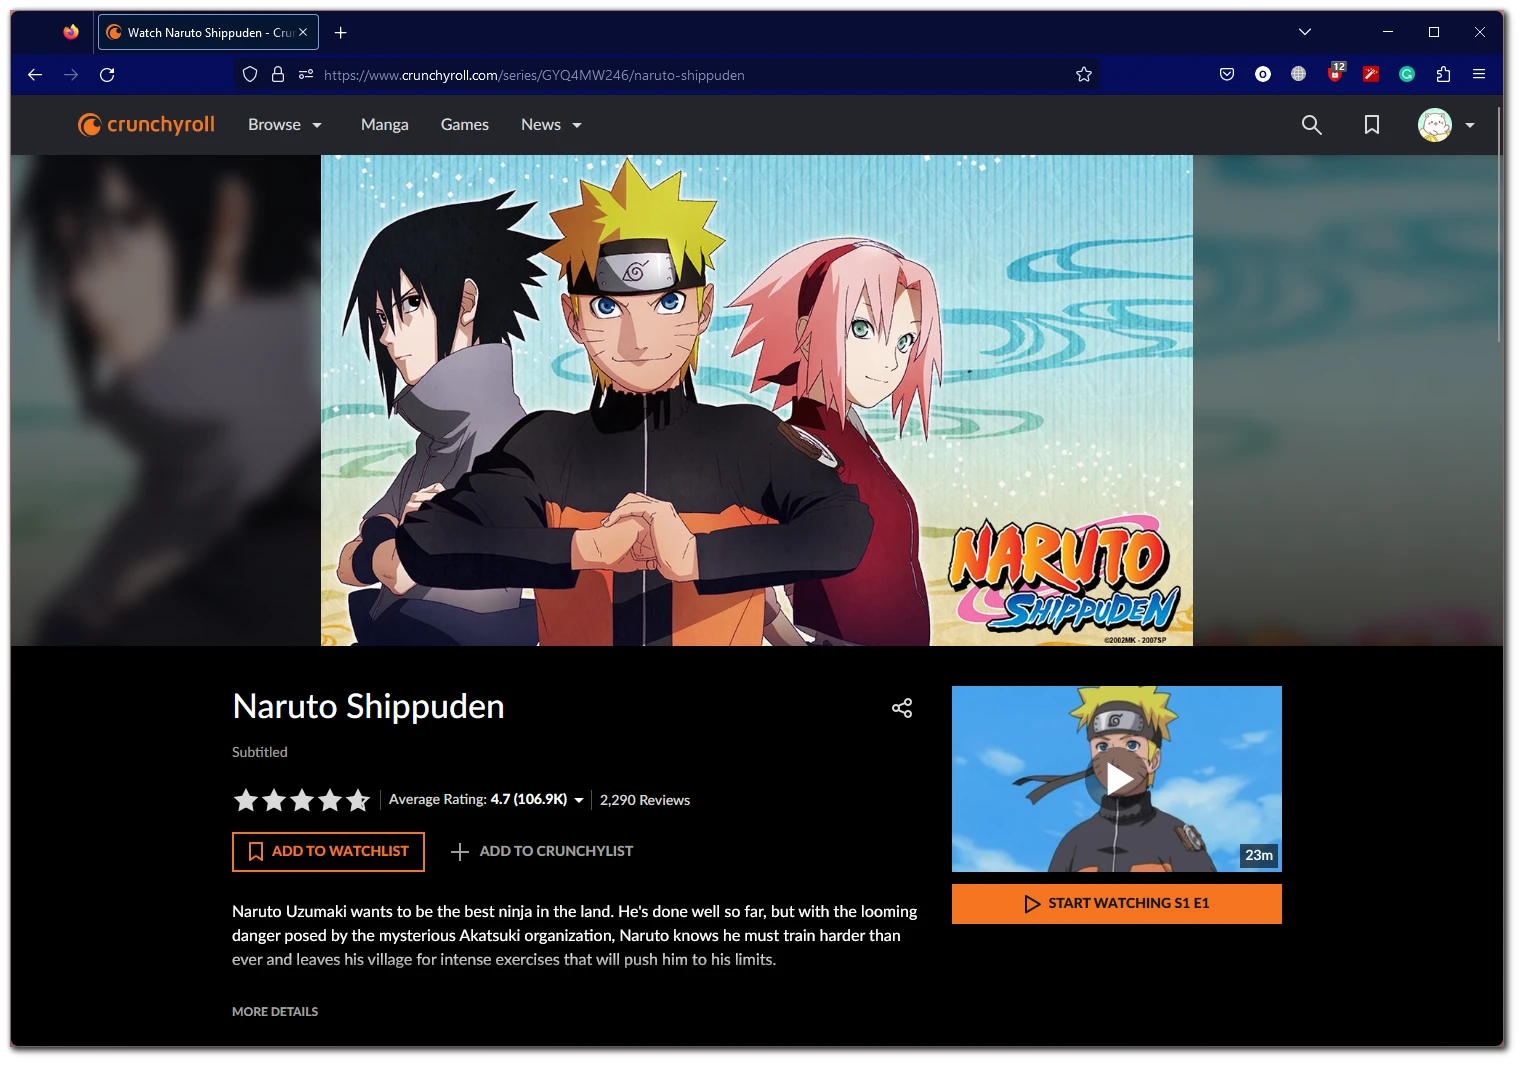Image resolution: width=1522 pixels, height=1065 pixels.
Task: Click the Naruto Shippuden hero banner image
Action: tap(756, 400)
